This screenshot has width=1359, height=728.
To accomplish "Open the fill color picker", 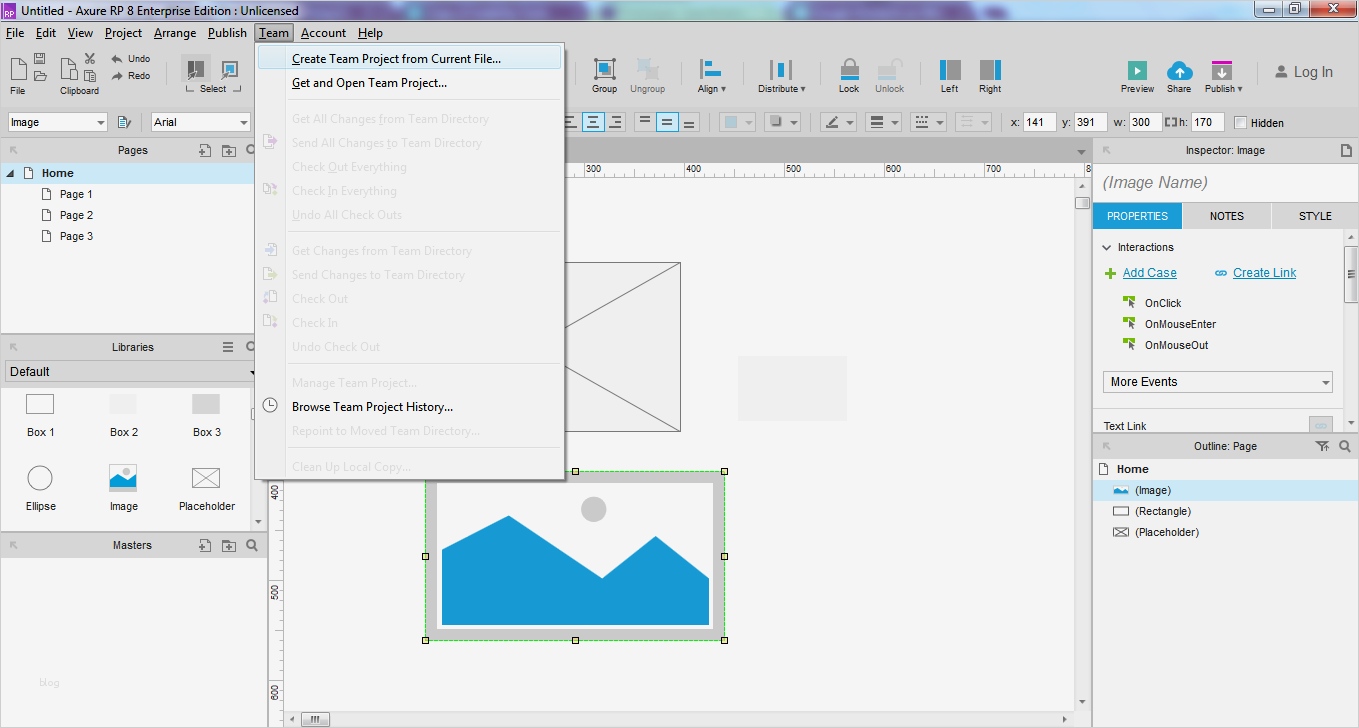I will point(737,122).
